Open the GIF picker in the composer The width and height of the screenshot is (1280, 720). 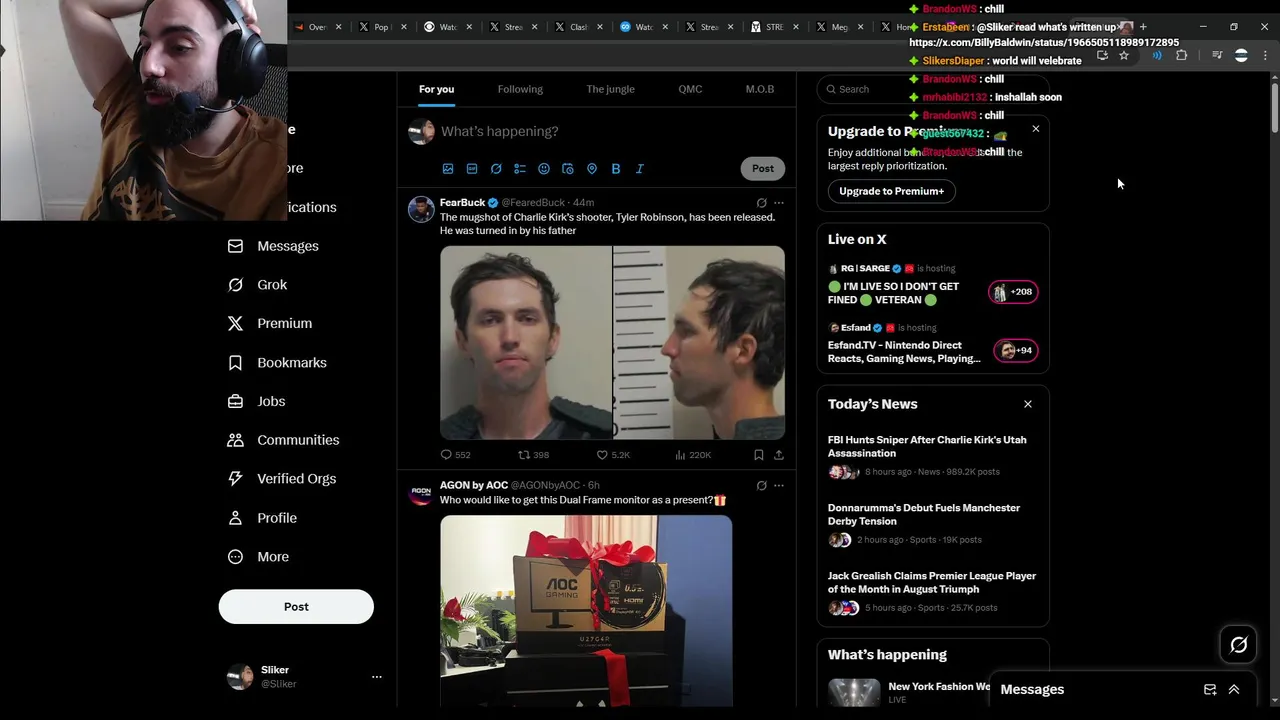click(472, 169)
